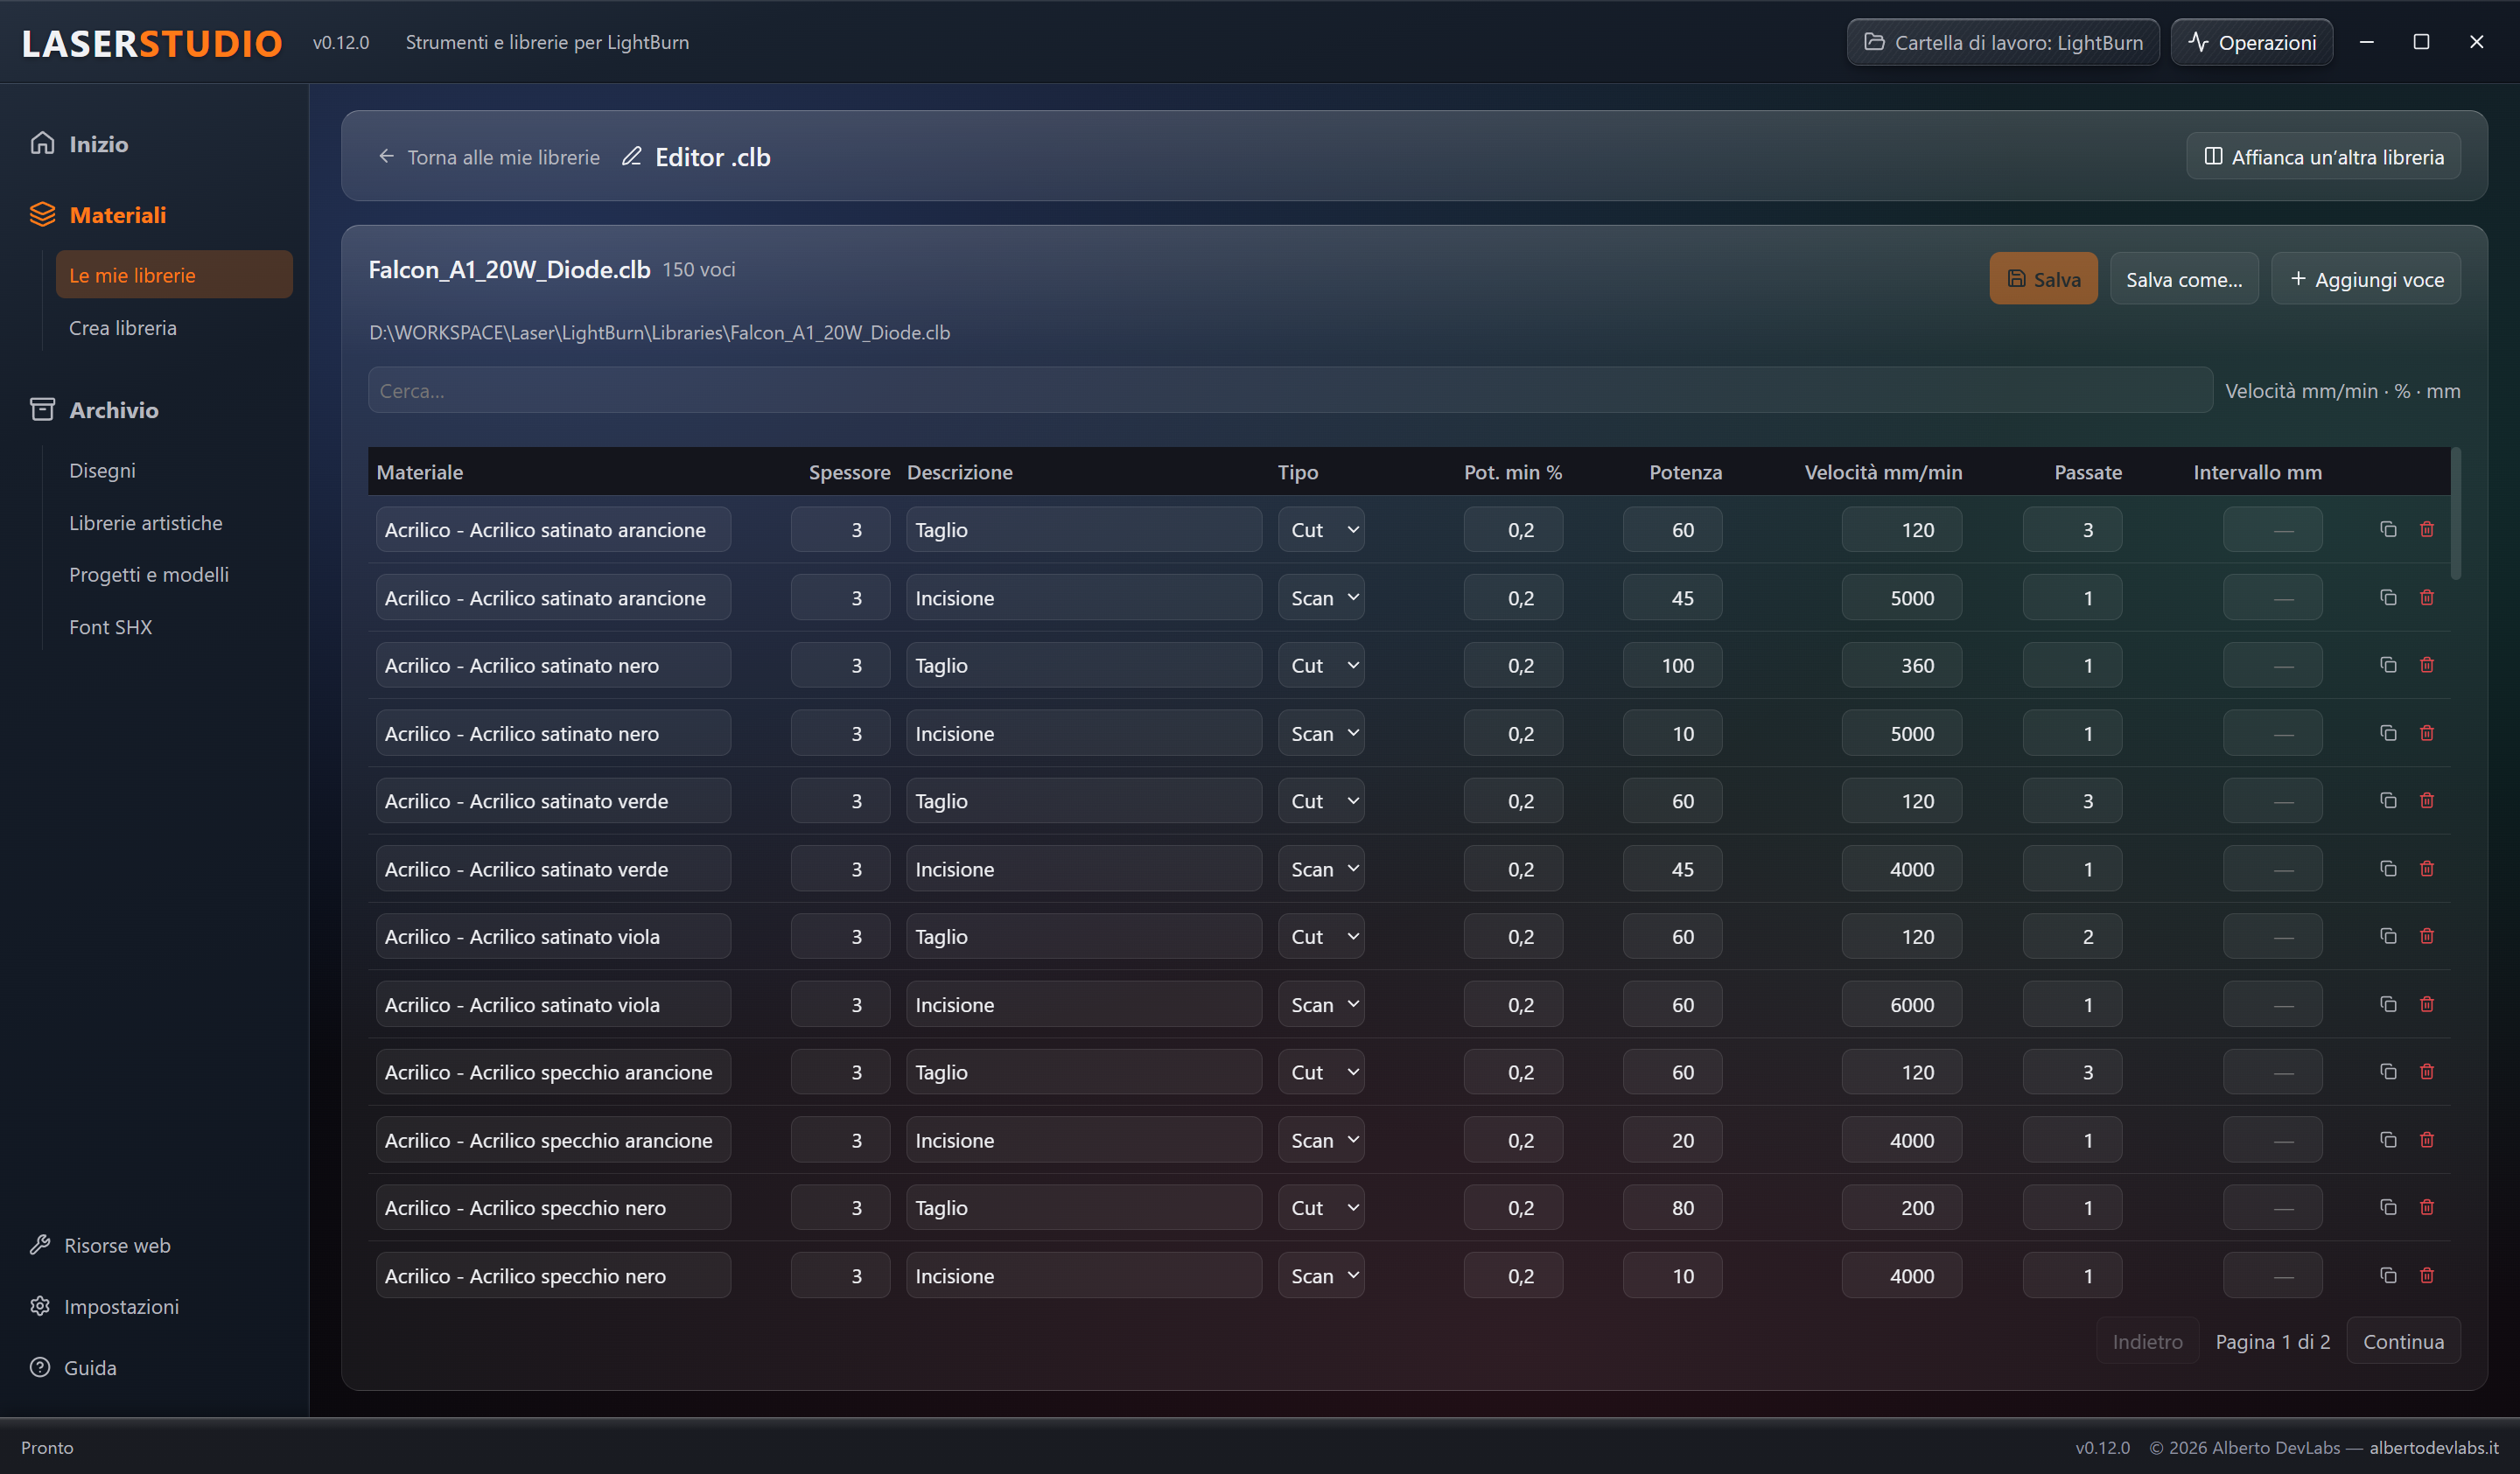
Task: Delete the Acrilico satinato arancione Incisione row
Action: pyautogui.click(x=2427, y=597)
